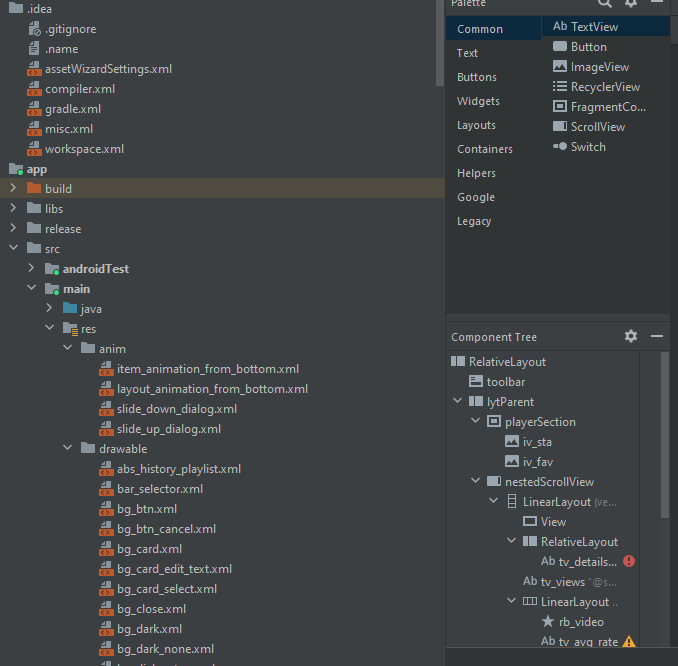The height and width of the screenshot is (666, 678).
Task: Click the error icon beside tv_details
Action: pos(629,561)
